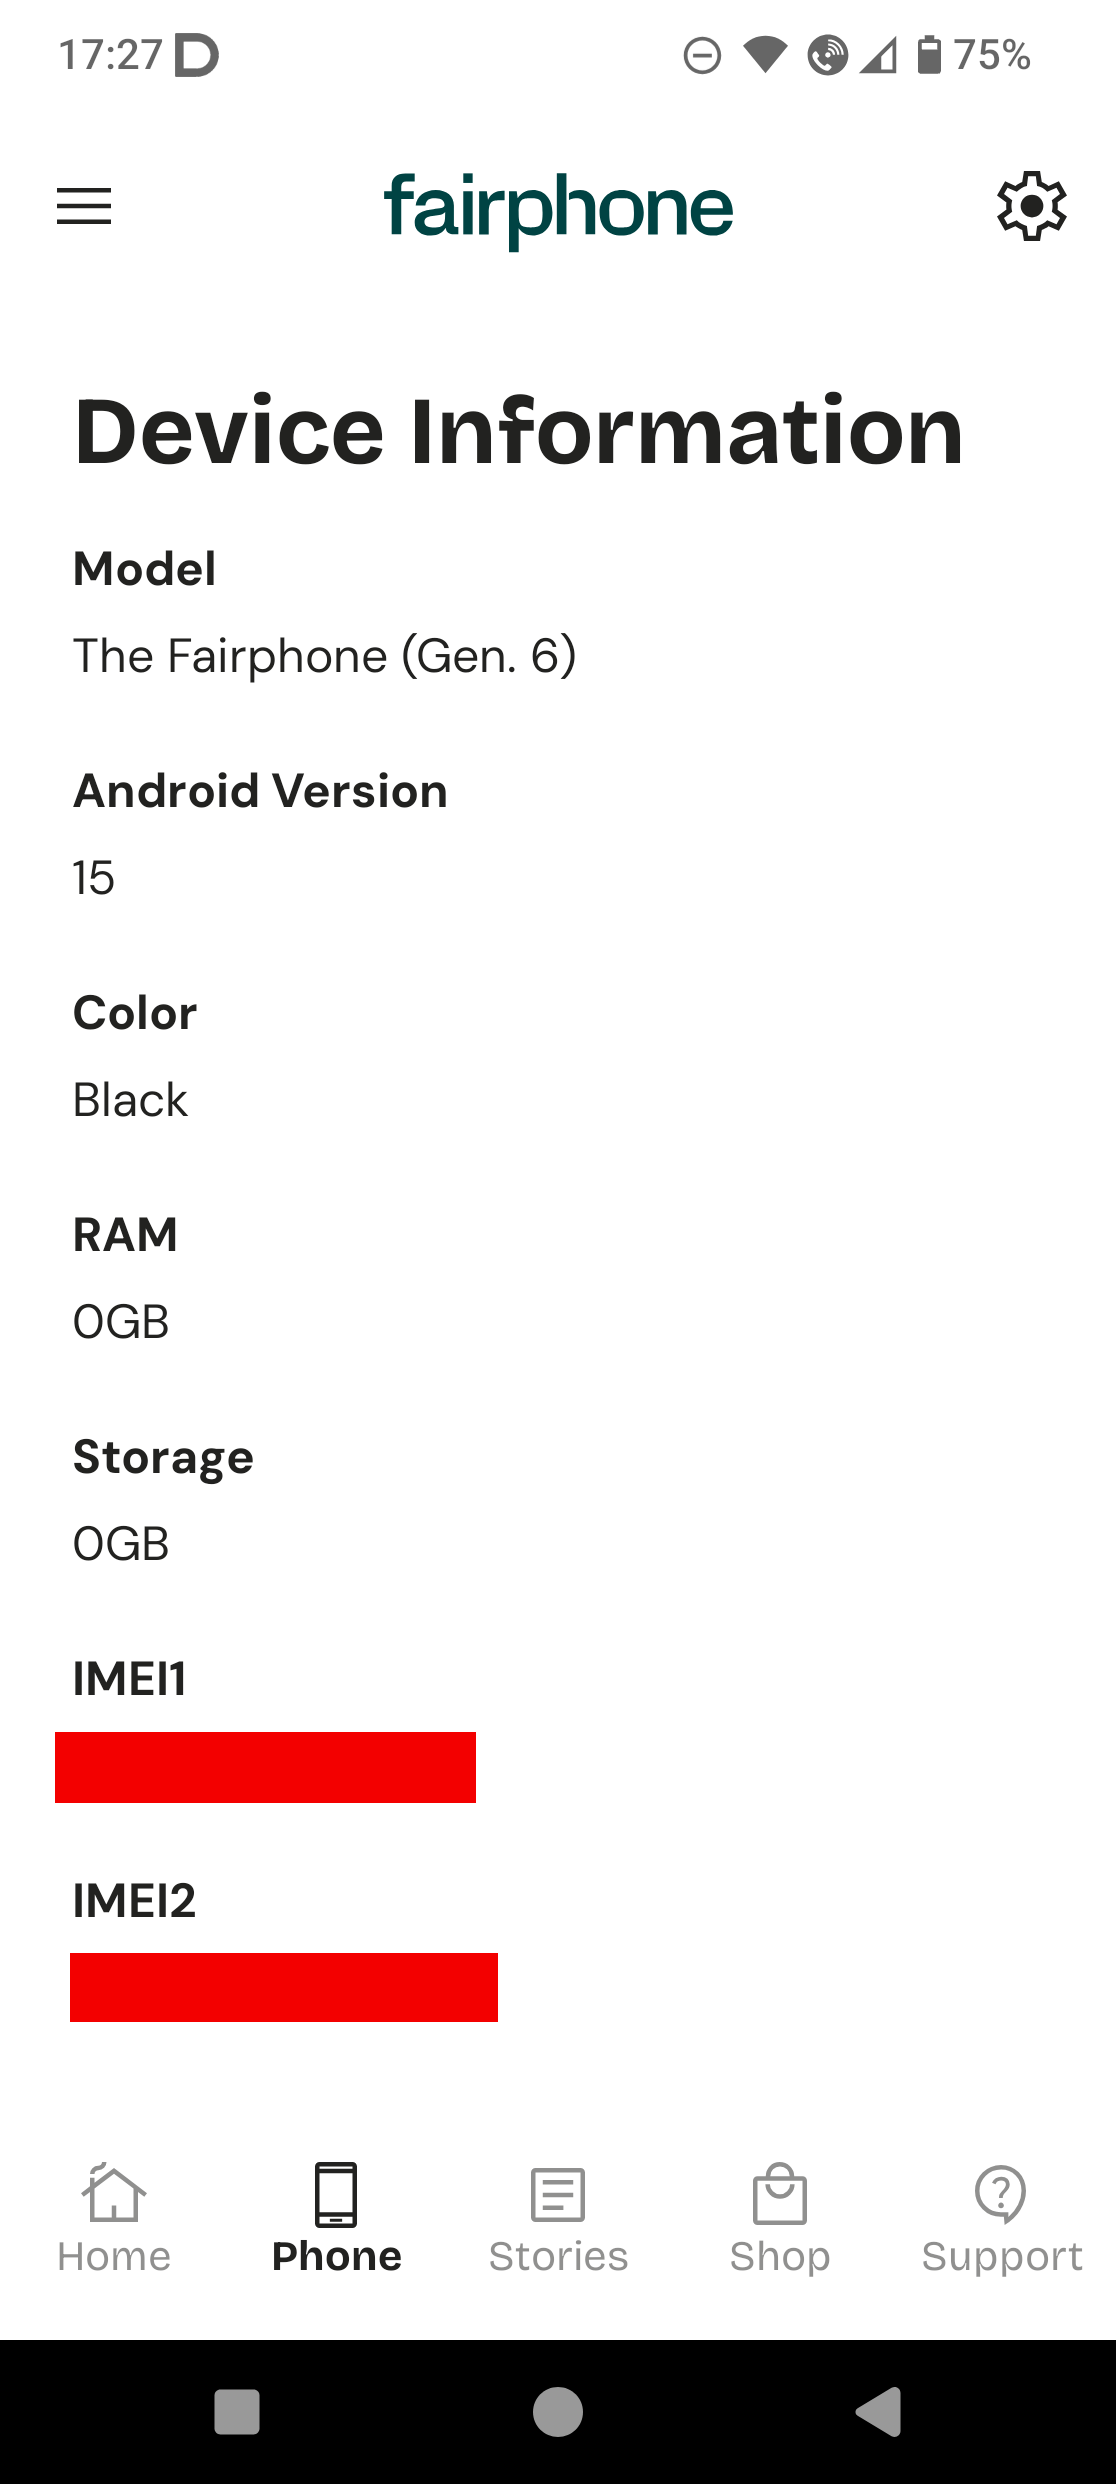Open the hamburger navigation menu
This screenshot has height=2484, width=1116.
click(x=84, y=206)
